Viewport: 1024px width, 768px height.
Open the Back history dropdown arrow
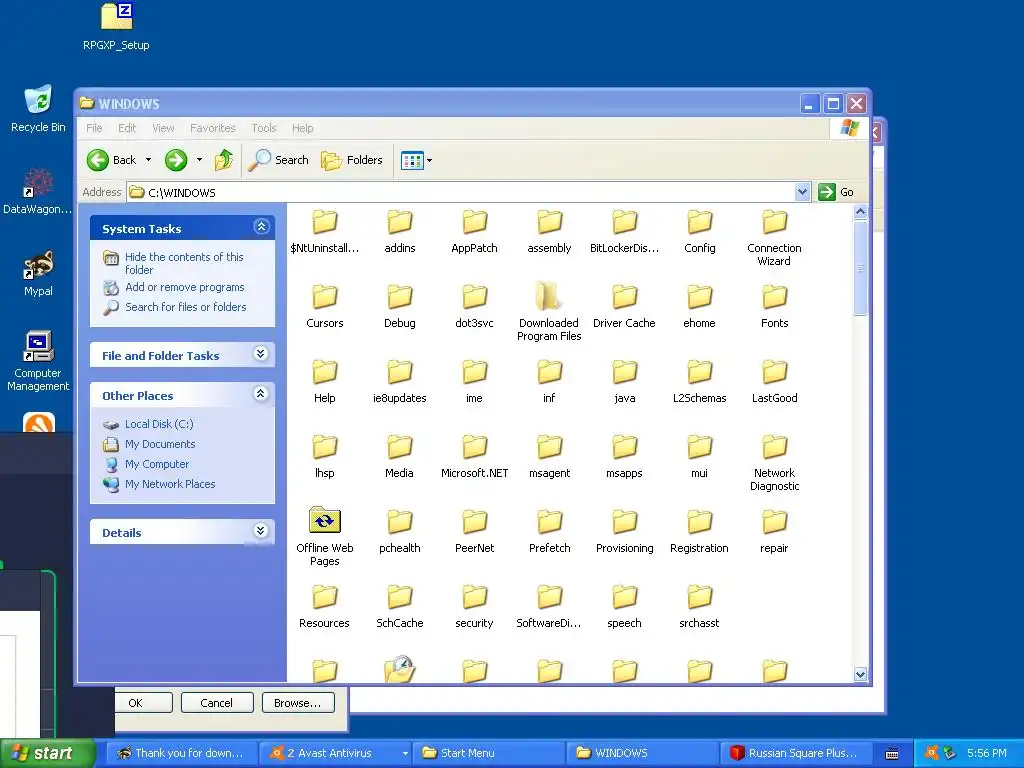coord(148,160)
